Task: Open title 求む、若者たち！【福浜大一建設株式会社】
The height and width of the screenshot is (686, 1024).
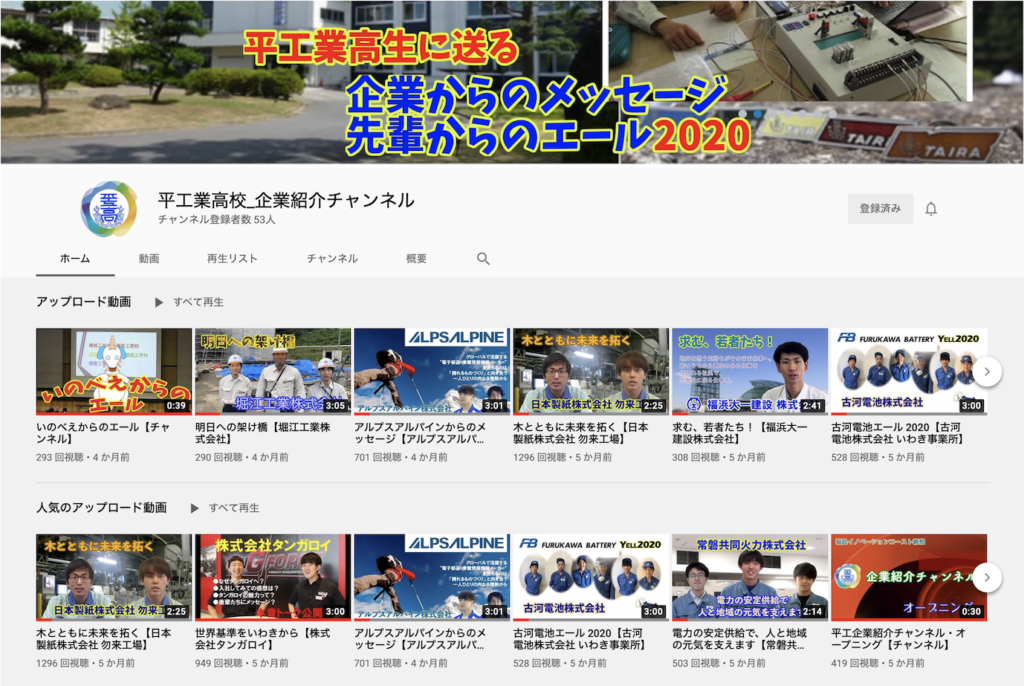Action: click(x=739, y=433)
